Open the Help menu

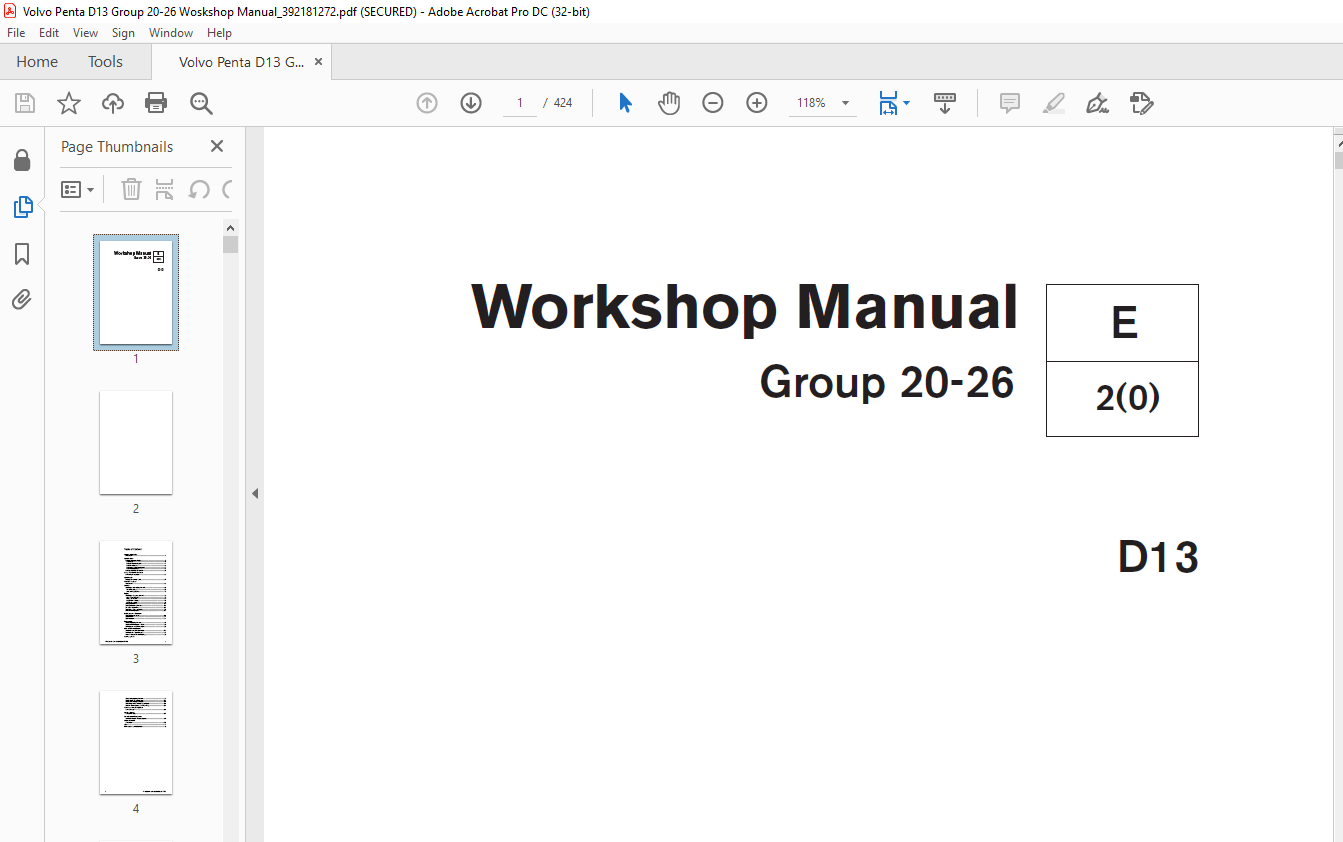coord(219,33)
